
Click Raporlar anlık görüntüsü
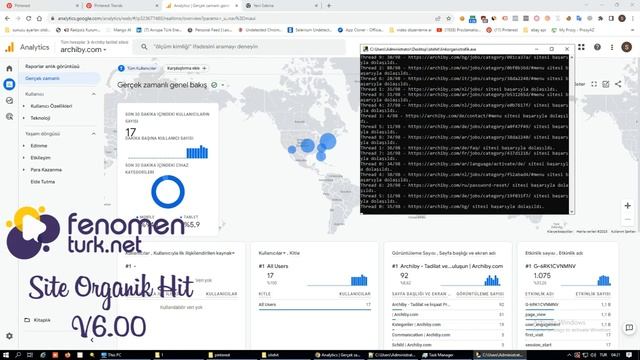coord(52,66)
